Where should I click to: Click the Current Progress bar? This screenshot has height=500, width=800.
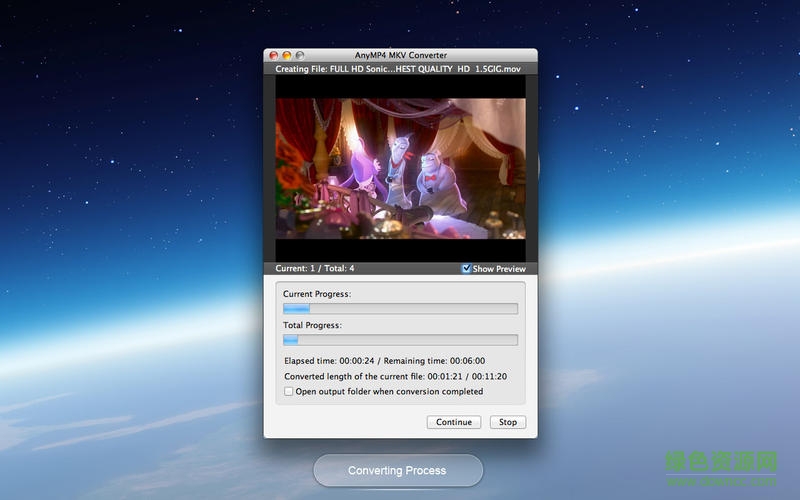pyautogui.click(x=400, y=309)
